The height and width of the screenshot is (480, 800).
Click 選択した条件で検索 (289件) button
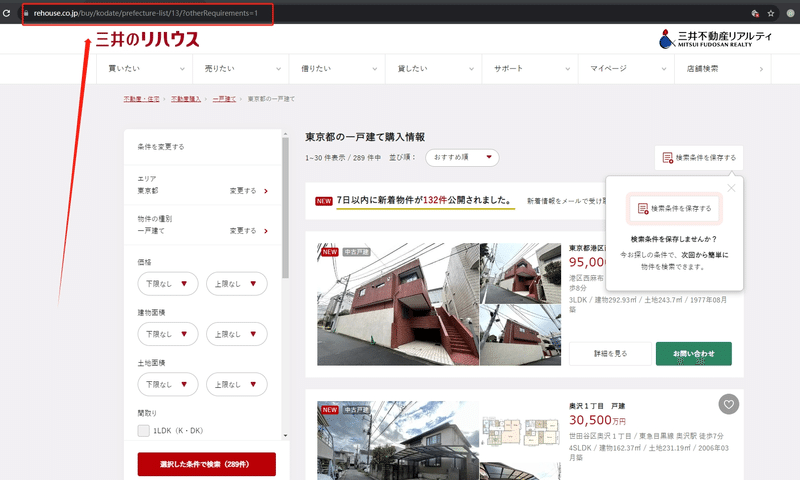(x=207, y=464)
